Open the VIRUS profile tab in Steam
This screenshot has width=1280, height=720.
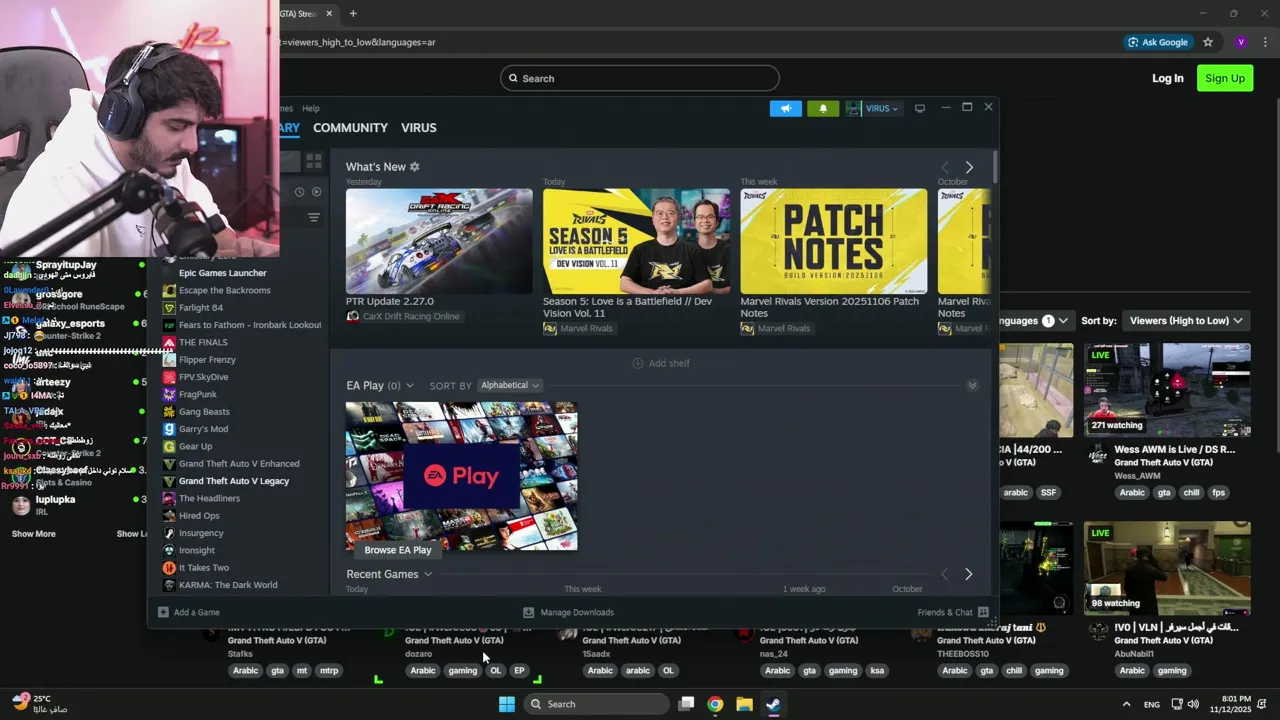click(419, 128)
